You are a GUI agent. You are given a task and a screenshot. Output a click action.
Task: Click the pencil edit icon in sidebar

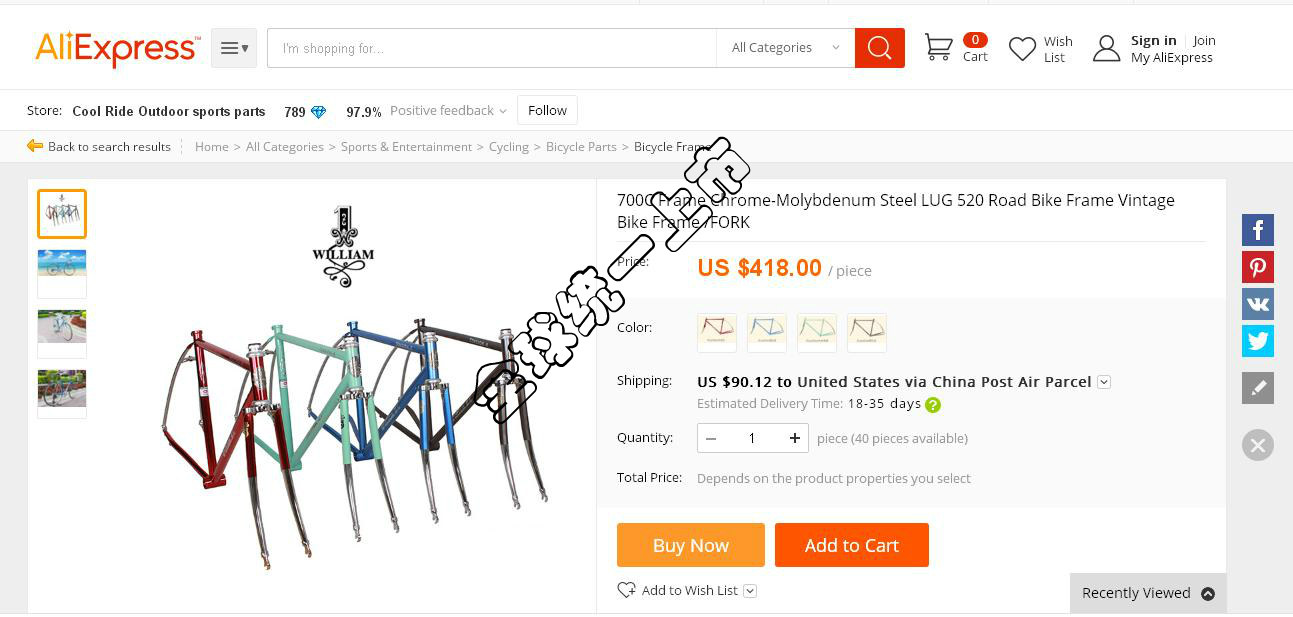point(1258,388)
